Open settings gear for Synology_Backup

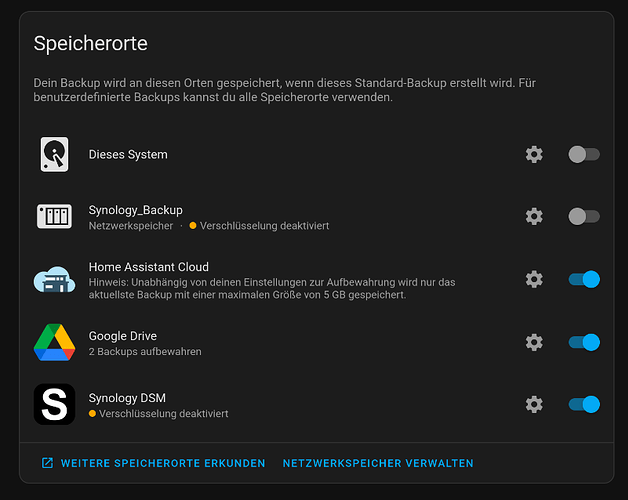pyautogui.click(x=534, y=216)
